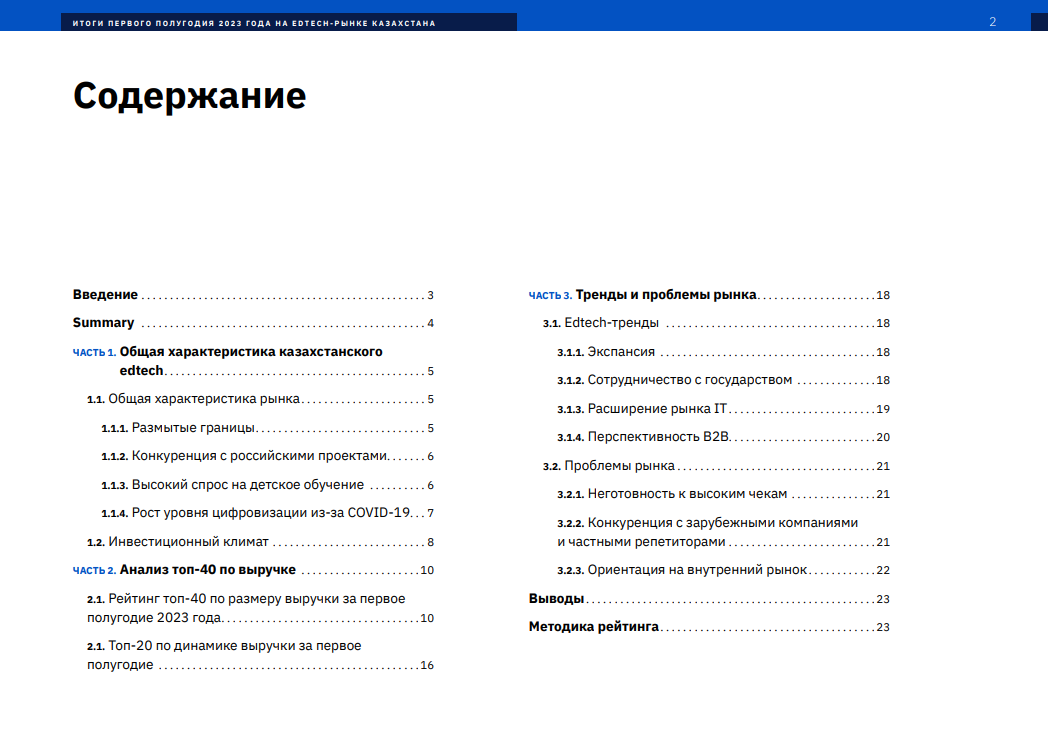Open «Топ-20 по динамике выручки» entry

coord(261,655)
